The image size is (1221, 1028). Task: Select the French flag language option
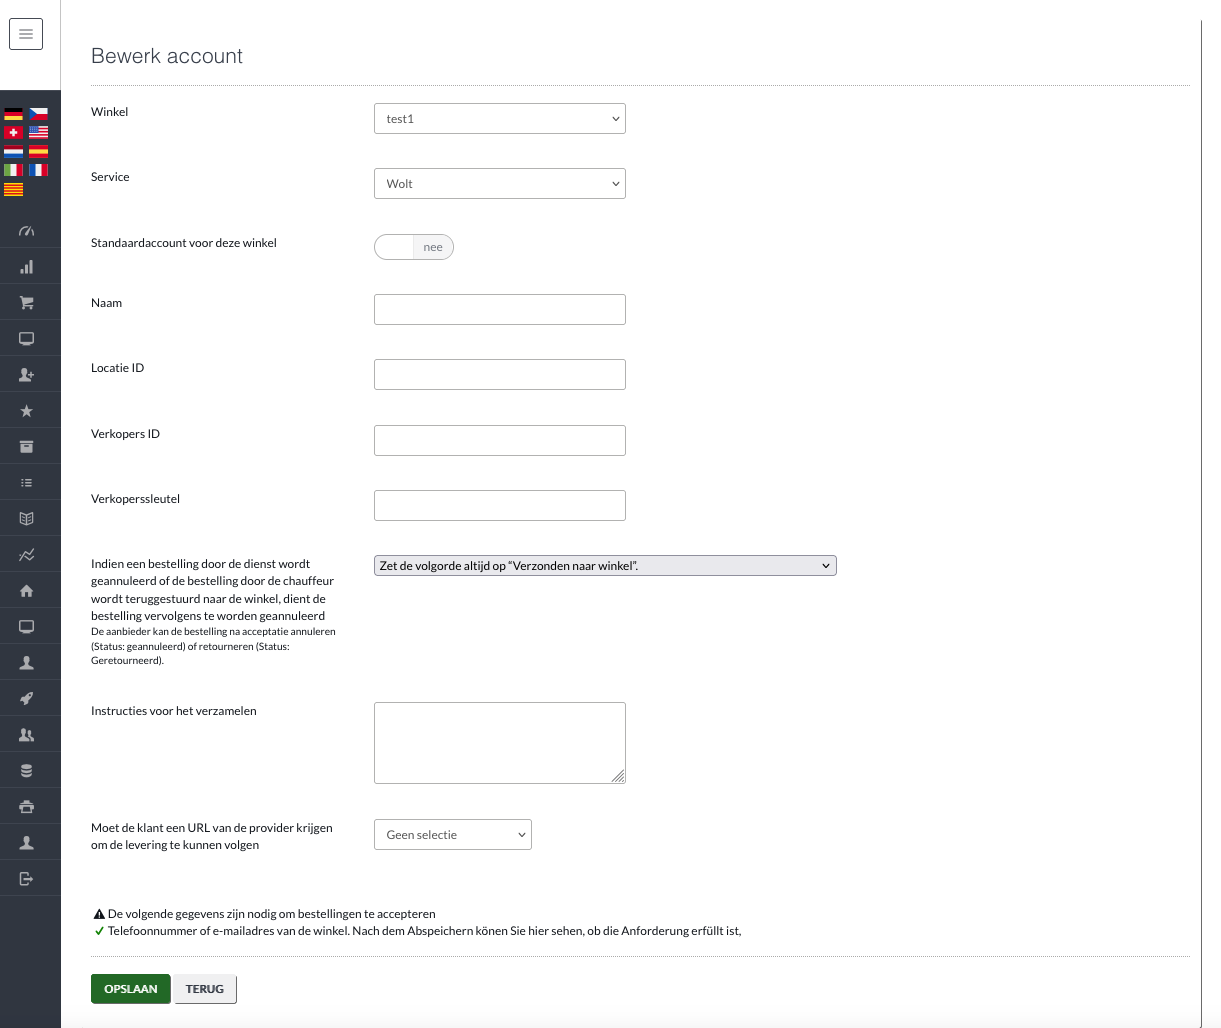(x=38, y=170)
